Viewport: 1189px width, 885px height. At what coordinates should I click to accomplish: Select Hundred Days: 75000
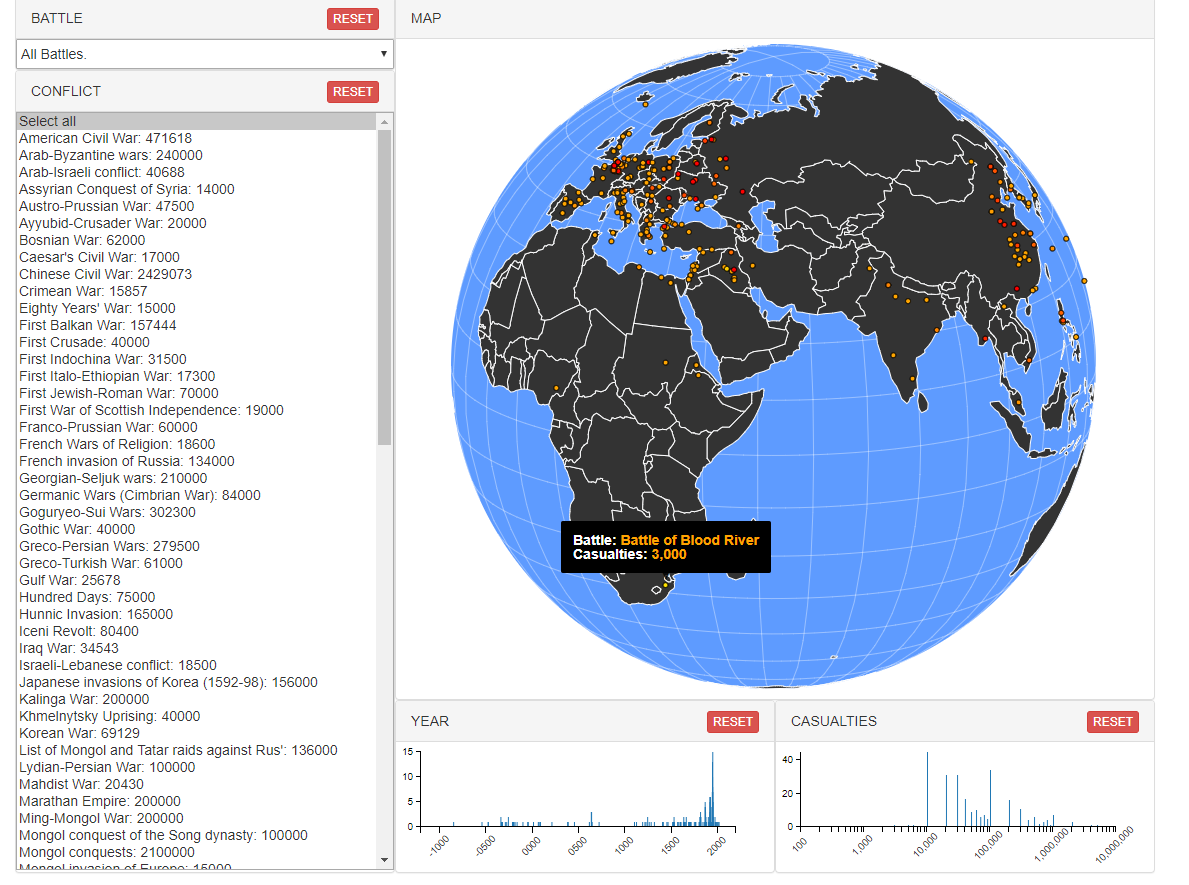point(196,597)
